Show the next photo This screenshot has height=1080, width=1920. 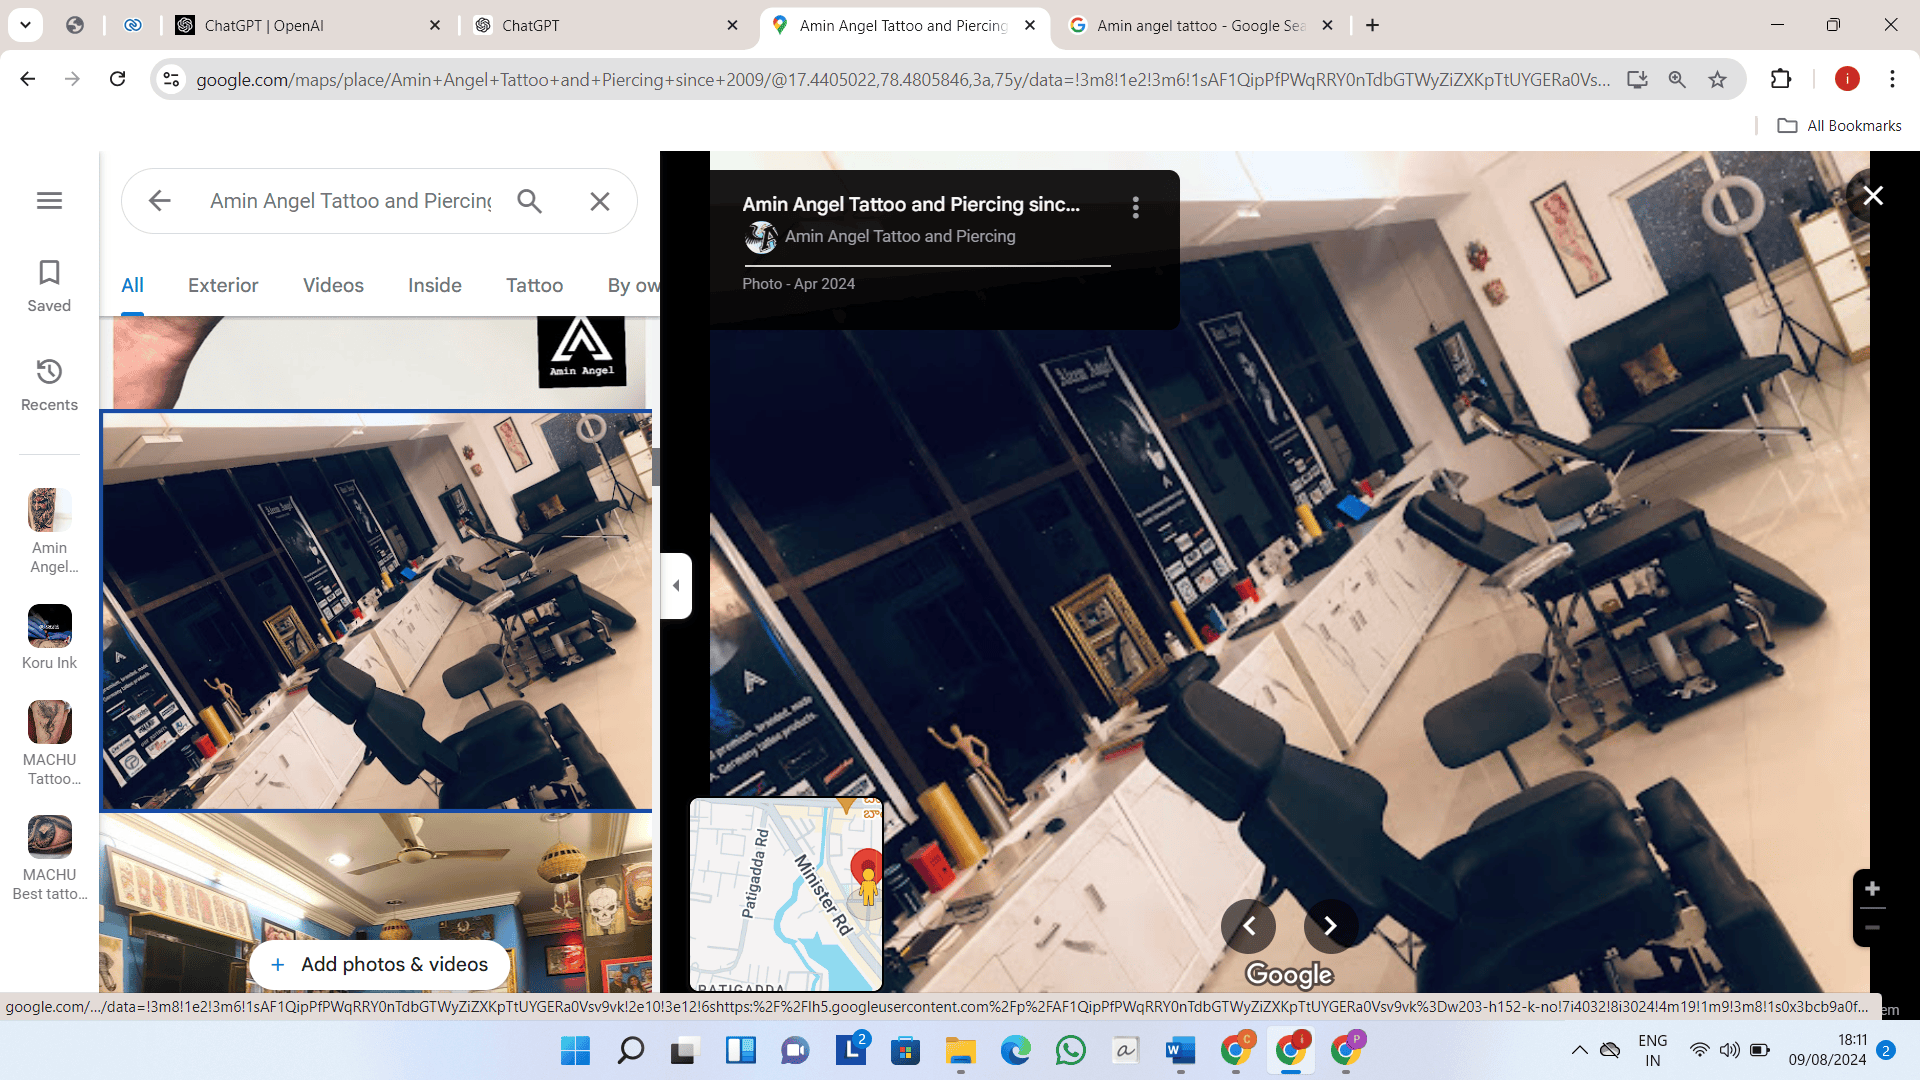click(x=1330, y=926)
